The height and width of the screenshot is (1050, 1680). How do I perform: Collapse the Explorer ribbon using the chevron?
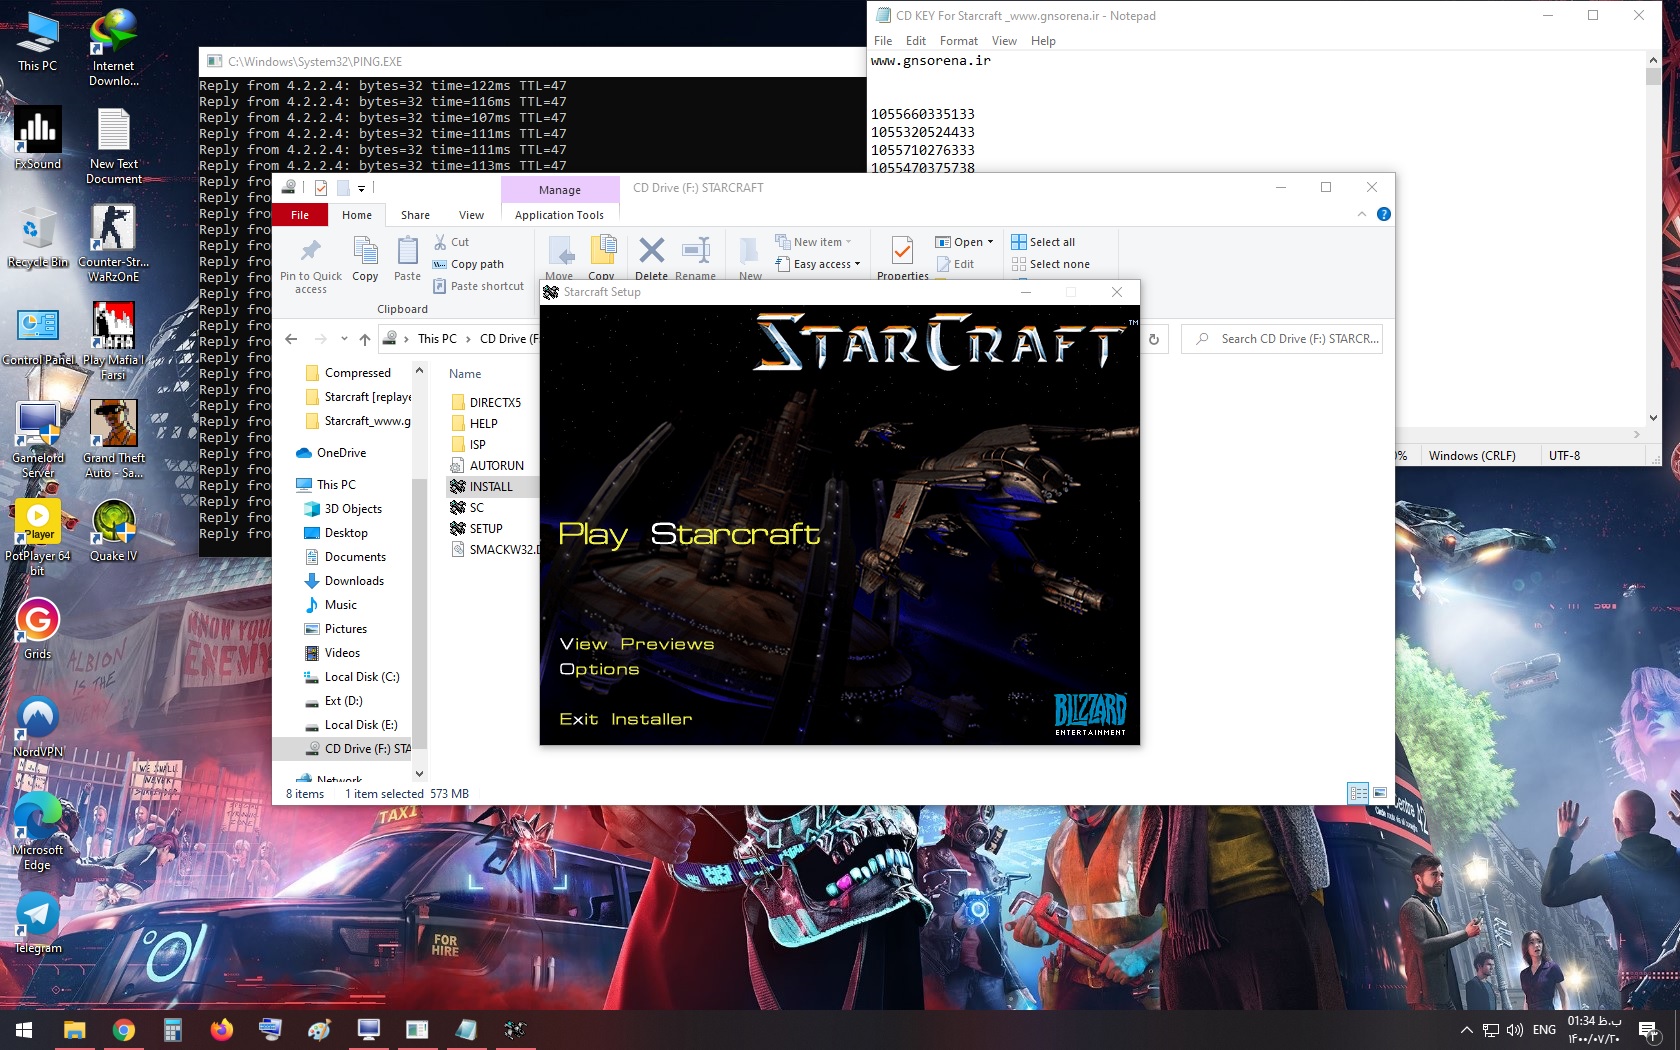1362,214
